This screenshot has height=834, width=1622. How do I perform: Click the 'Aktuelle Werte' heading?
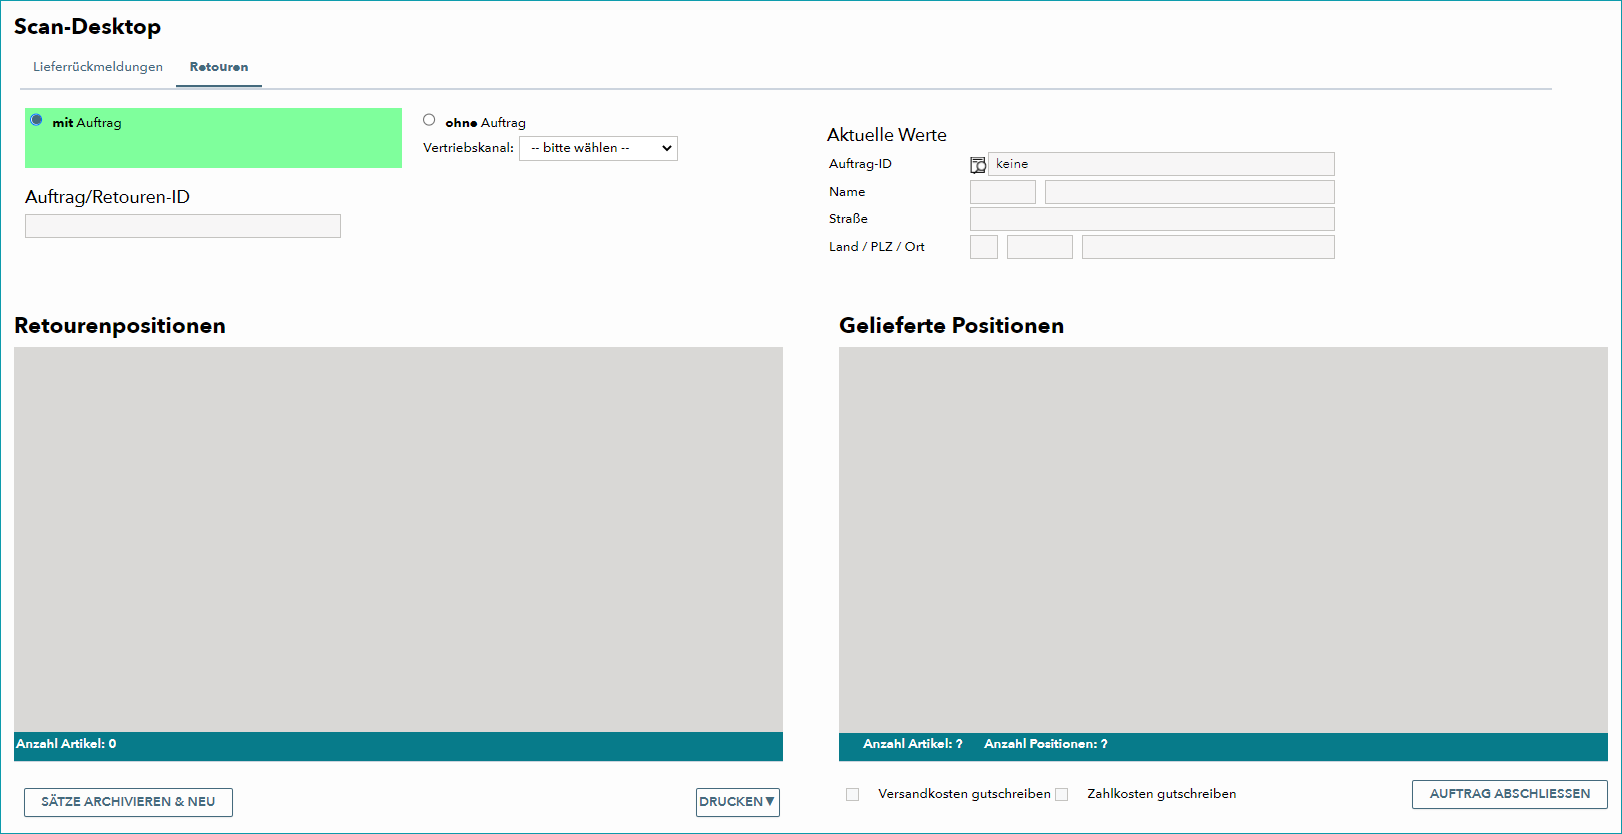(887, 135)
